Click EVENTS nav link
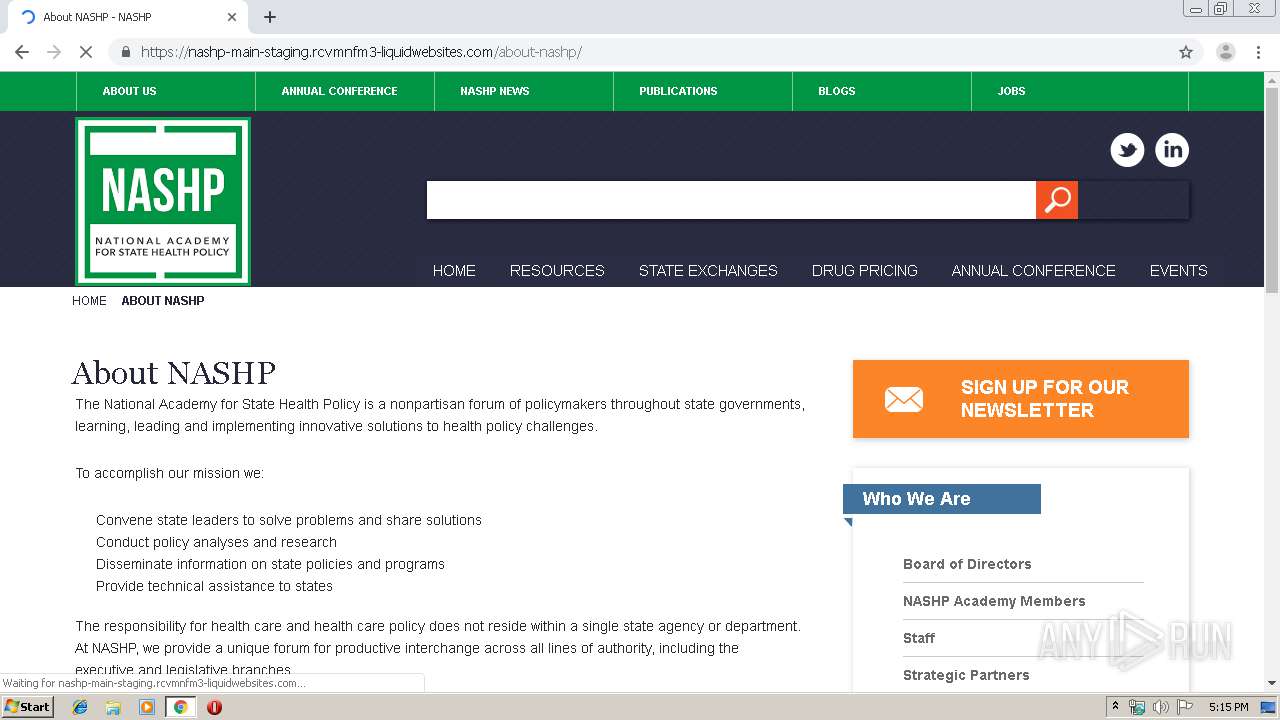Viewport: 1280px width, 720px height. pyautogui.click(x=1178, y=271)
